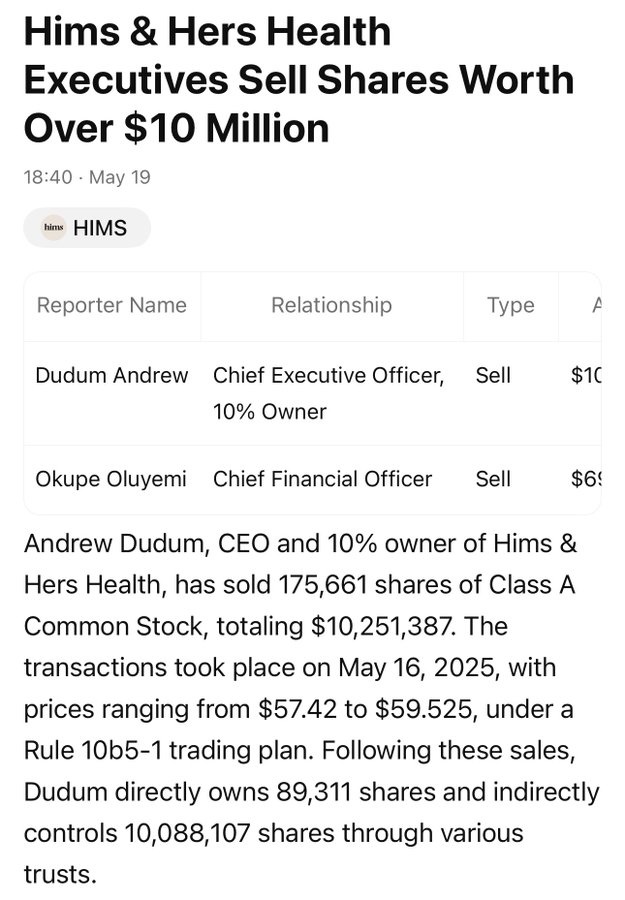
Task: Tap the 175,661 shares figure in paragraph
Action: click(323, 584)
